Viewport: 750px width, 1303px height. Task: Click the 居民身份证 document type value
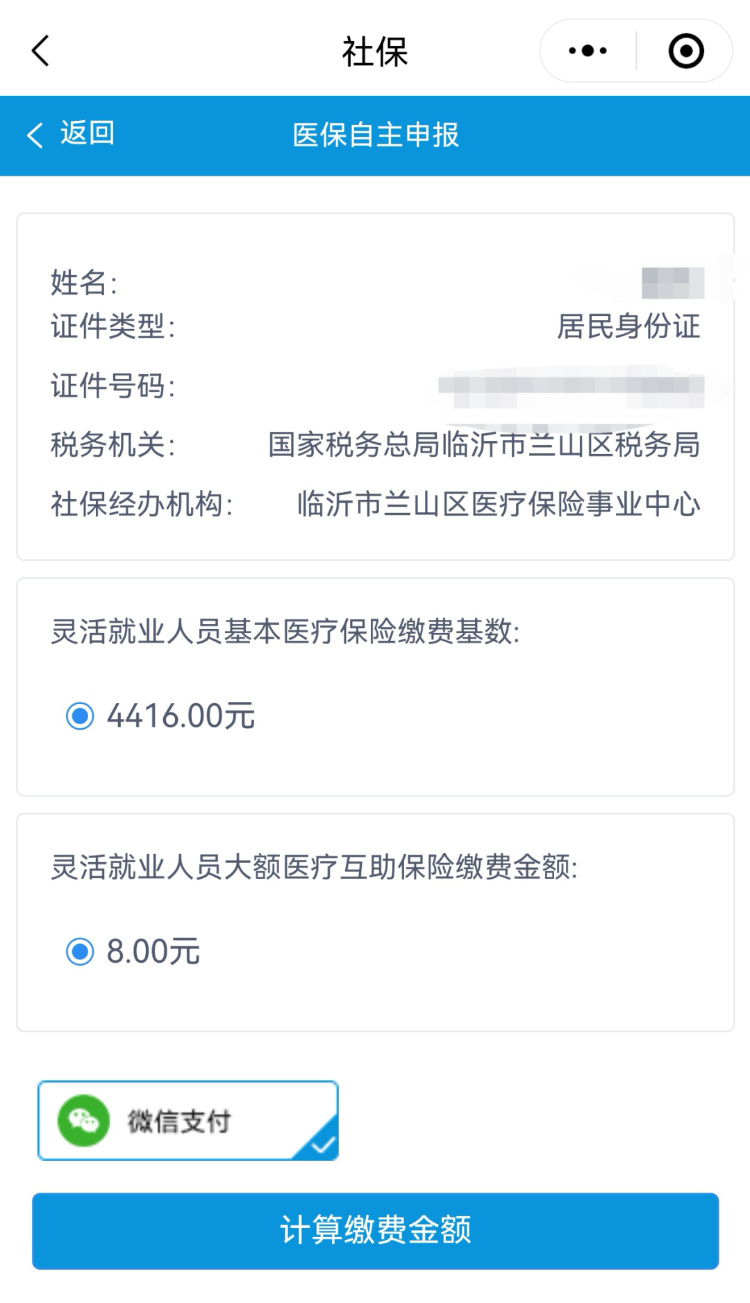point(628,326)
